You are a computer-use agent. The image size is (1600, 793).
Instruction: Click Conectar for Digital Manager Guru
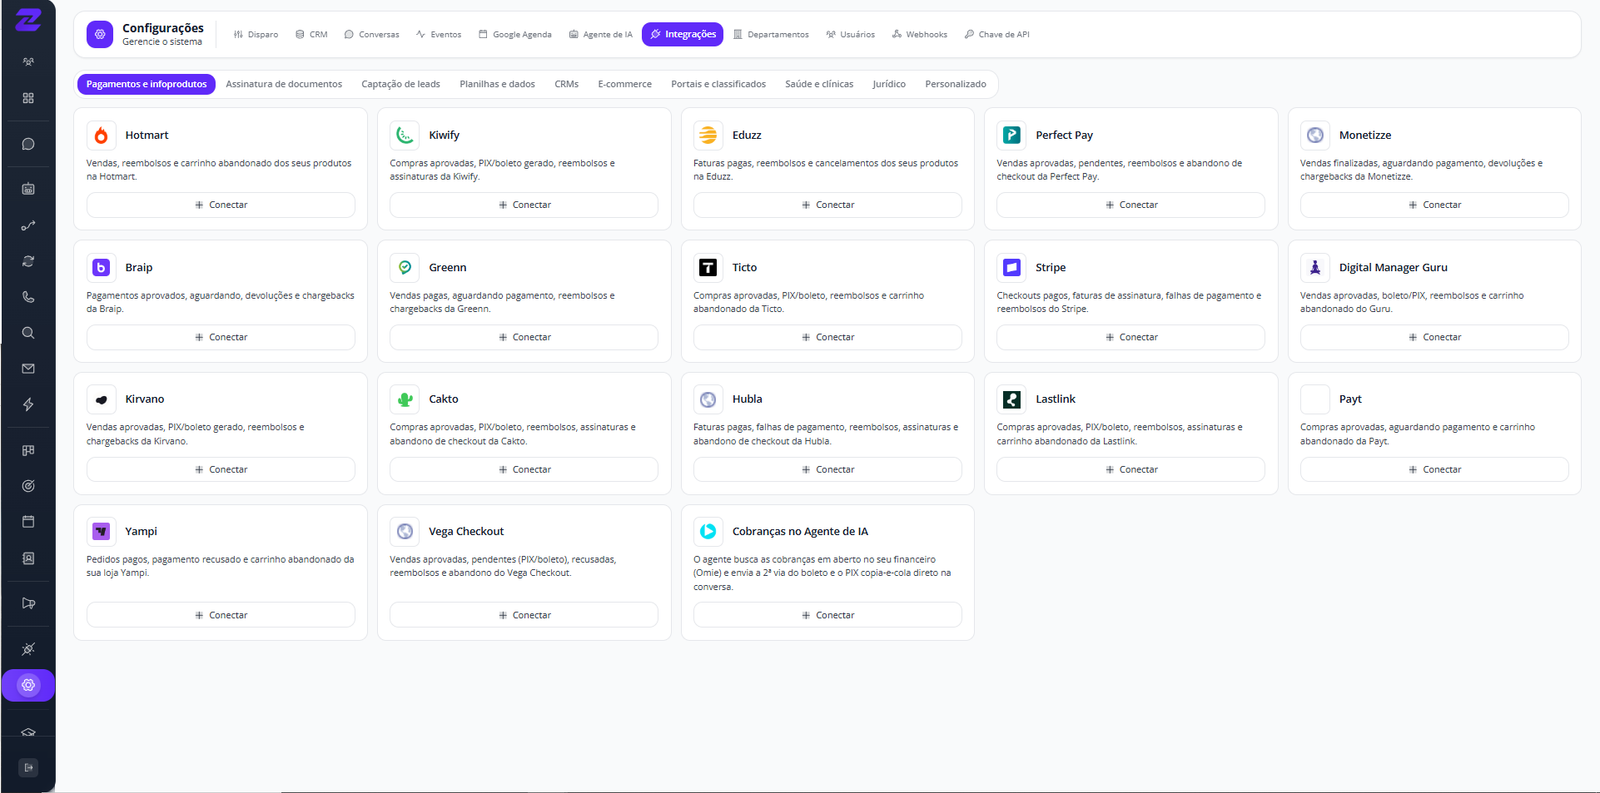pos(1434,337)
